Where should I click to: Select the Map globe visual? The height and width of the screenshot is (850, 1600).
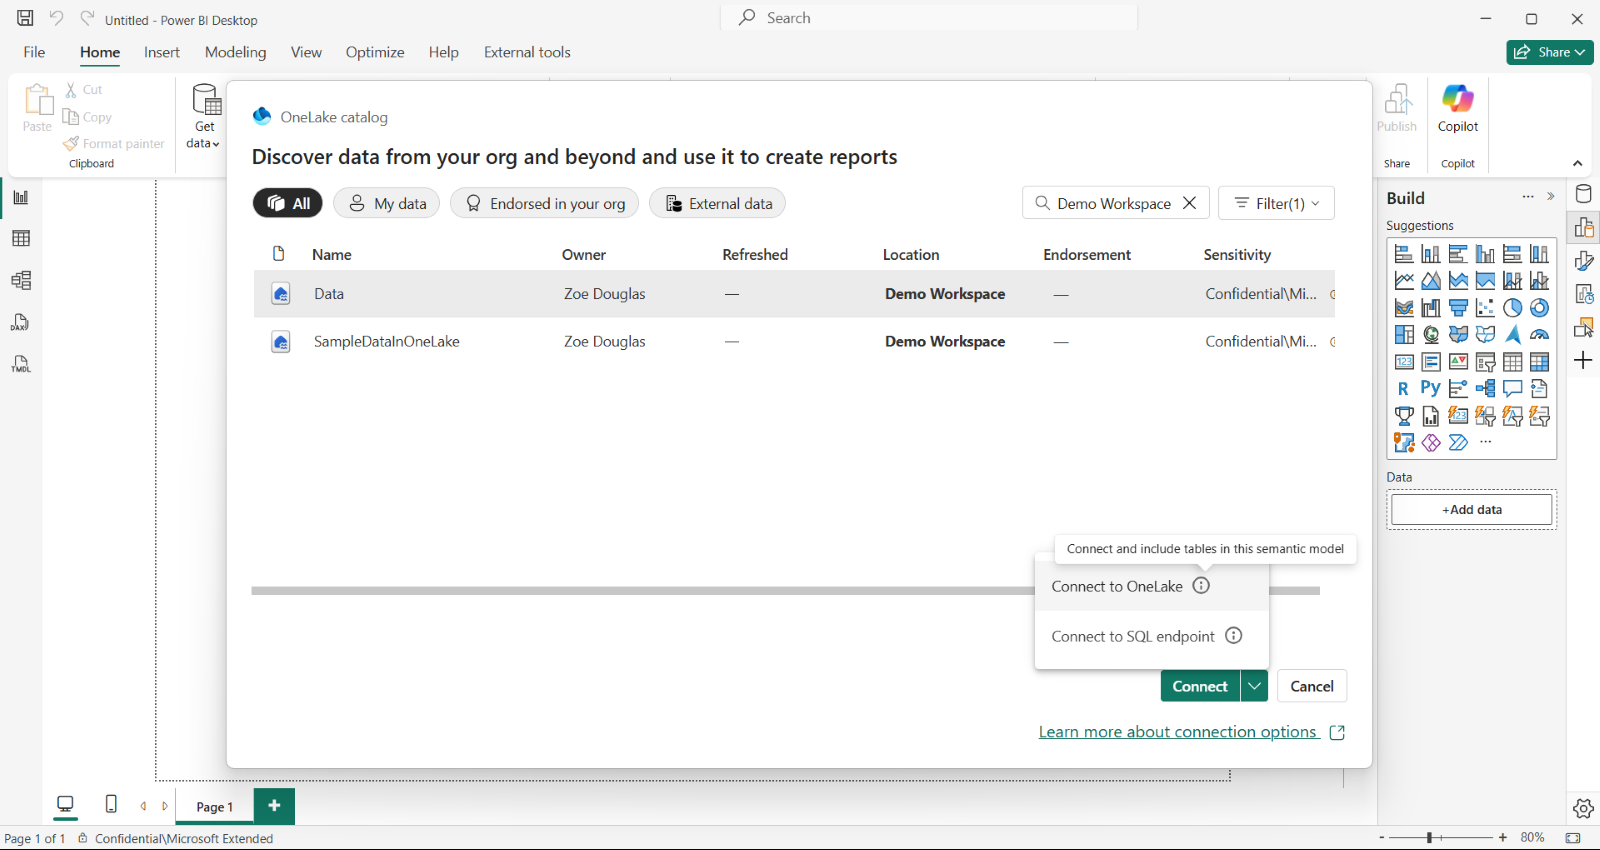click(1431, 335)
